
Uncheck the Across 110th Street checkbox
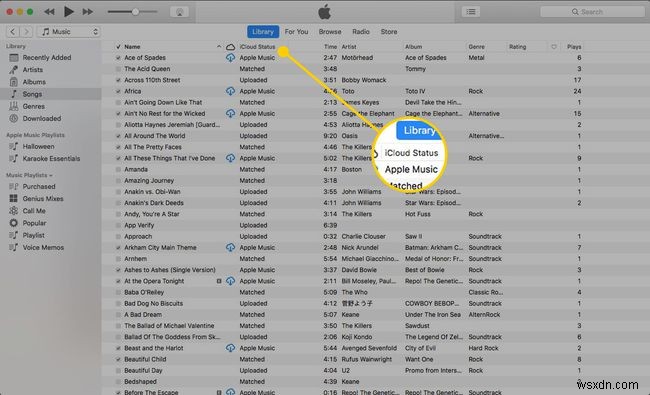(x=118, y=80)
